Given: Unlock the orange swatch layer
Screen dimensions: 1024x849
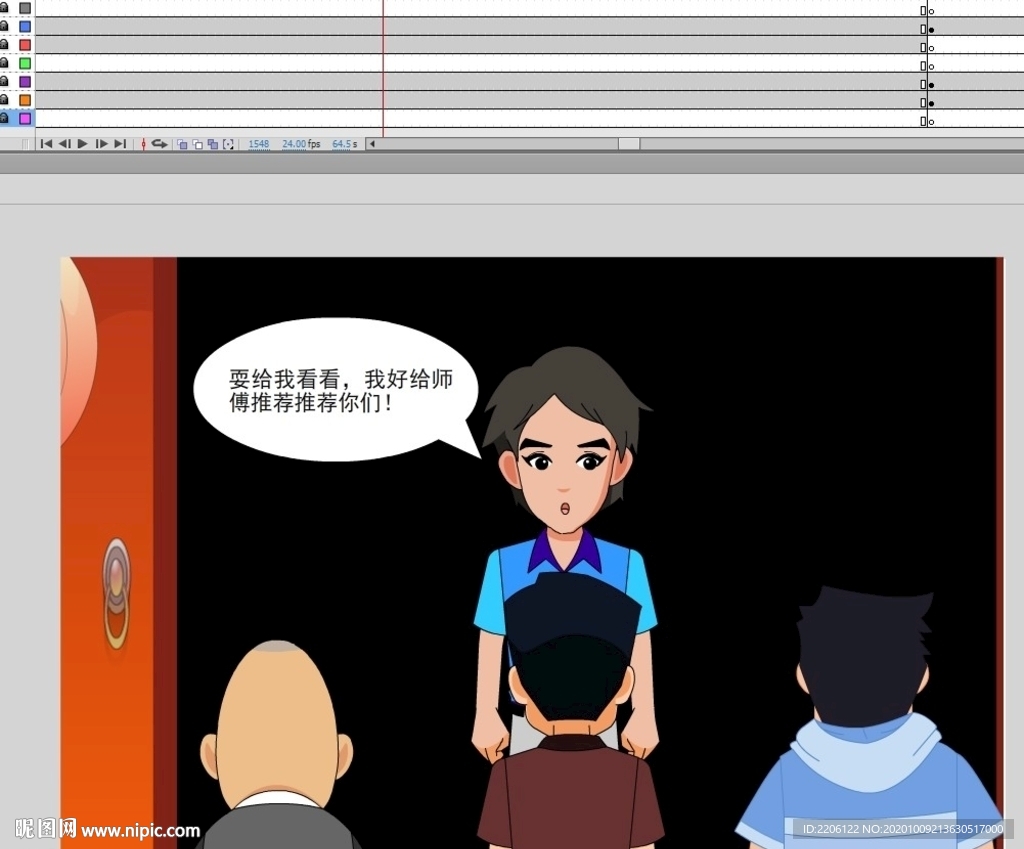Looking at the screenshot, I should pos(4,99).
